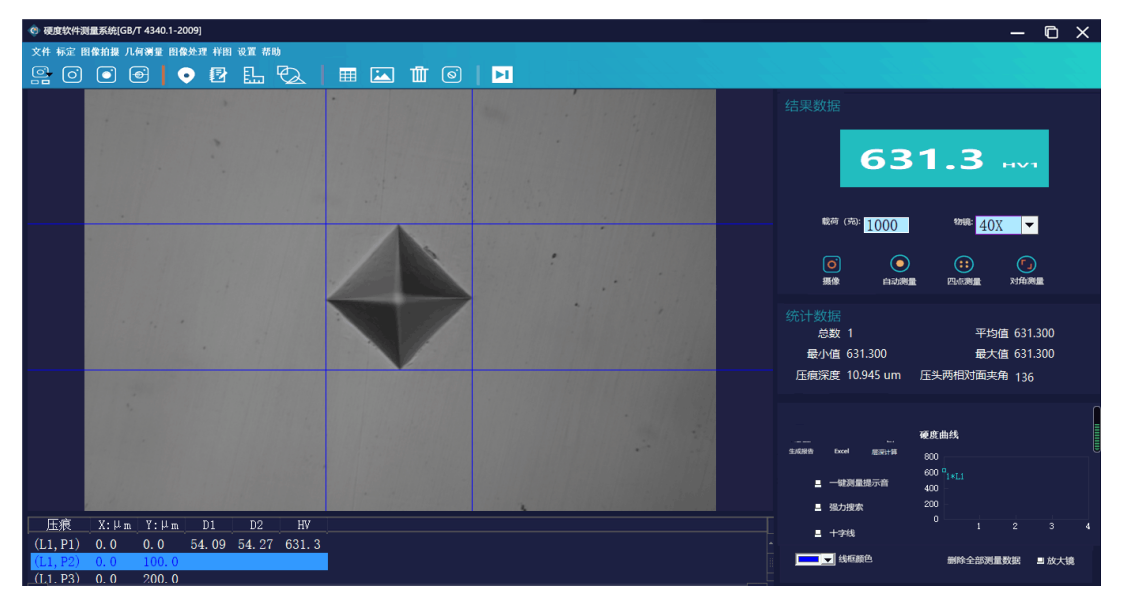Viewport: 1127px width, 607px height.
Task: Click the 四点测量 four-point measure icon
Action: tap(963, 264)
